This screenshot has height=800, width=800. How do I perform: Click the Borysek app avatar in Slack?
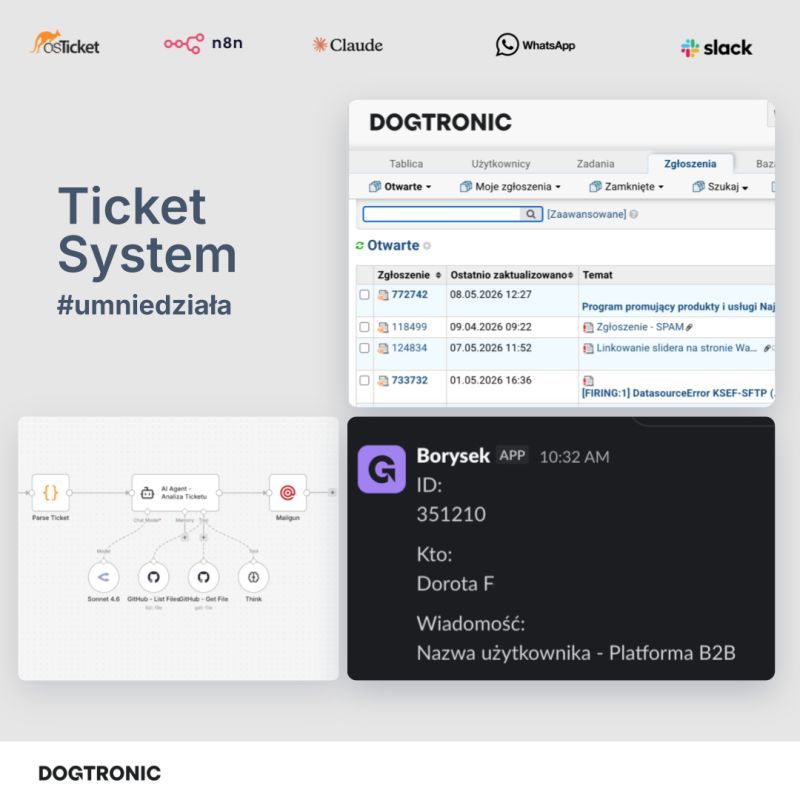[x=382, y=469]
